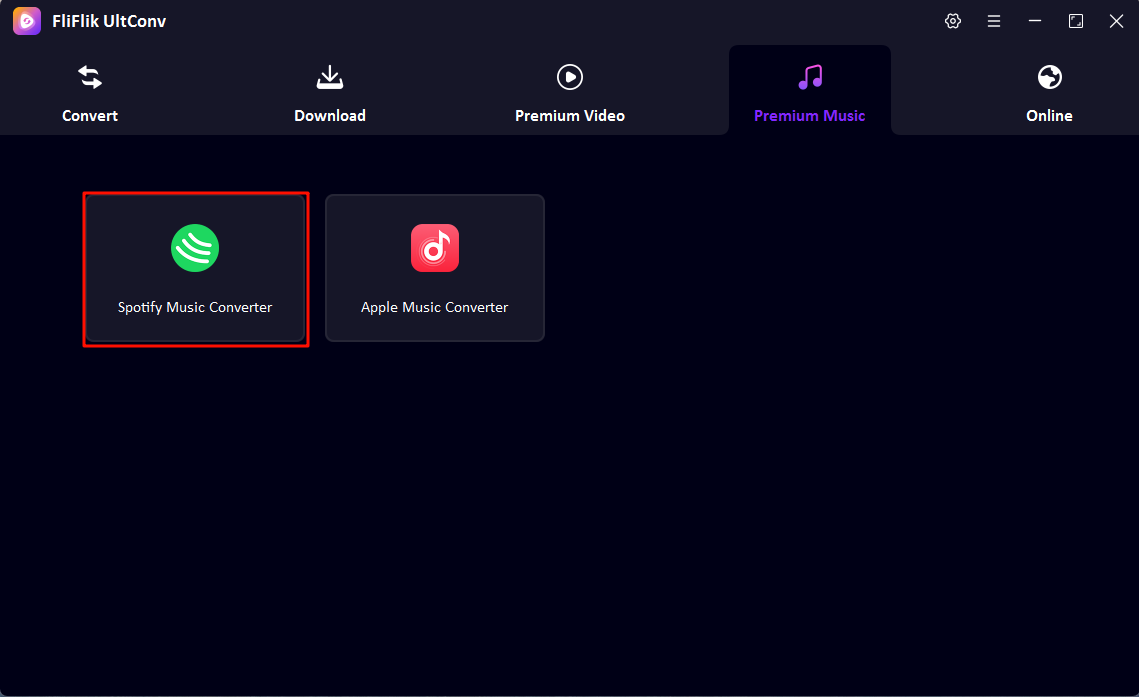Click the Premium Music notes icon
This screenshot has width=1139, height=697.
point(809,76)
